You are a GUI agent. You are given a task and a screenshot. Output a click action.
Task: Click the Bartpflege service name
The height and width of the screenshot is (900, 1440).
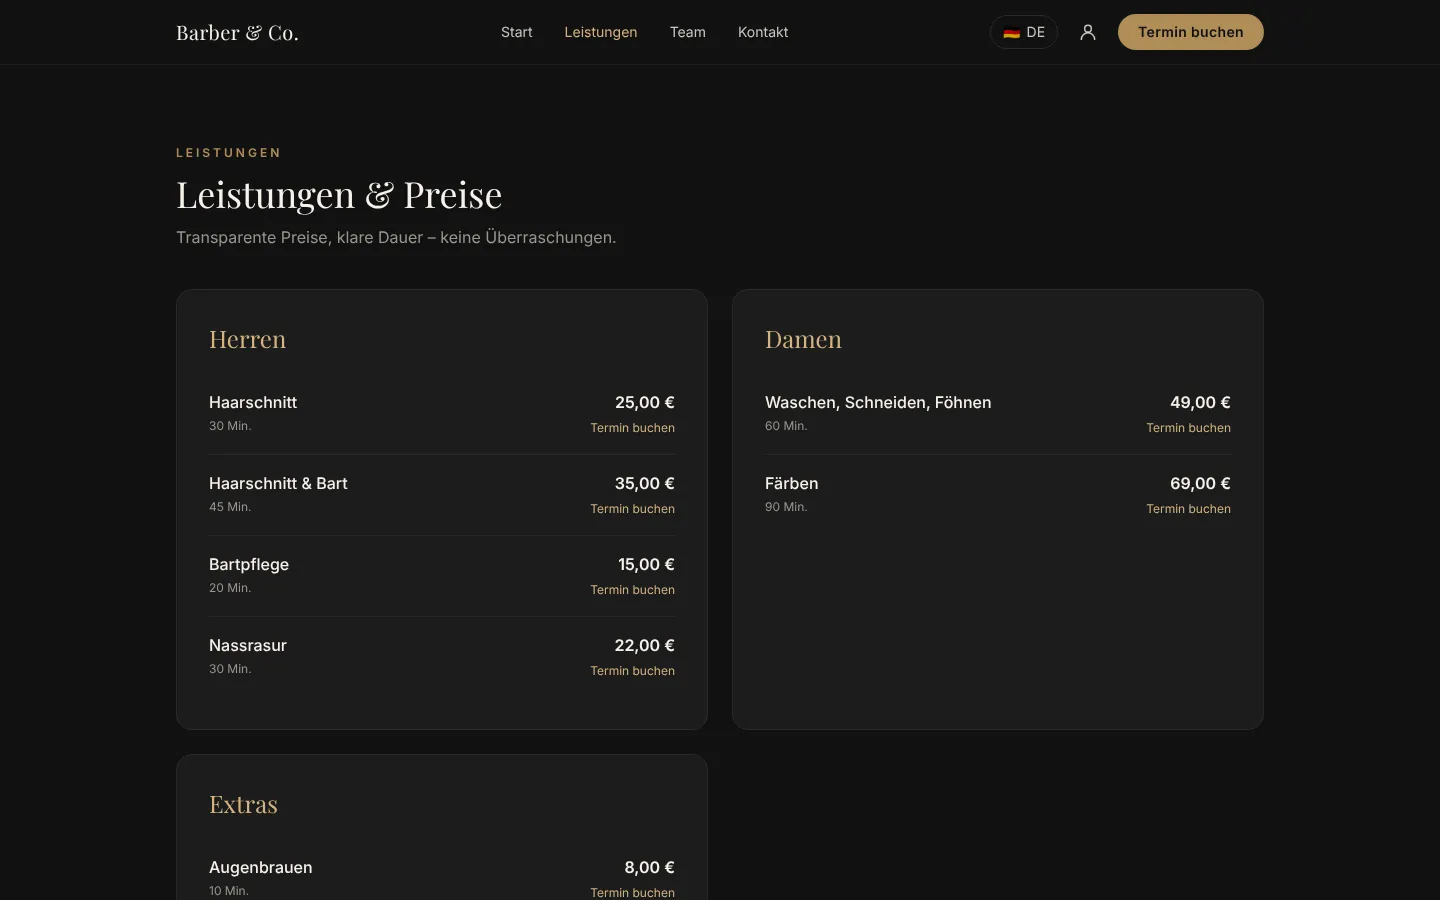coord(249,564)
